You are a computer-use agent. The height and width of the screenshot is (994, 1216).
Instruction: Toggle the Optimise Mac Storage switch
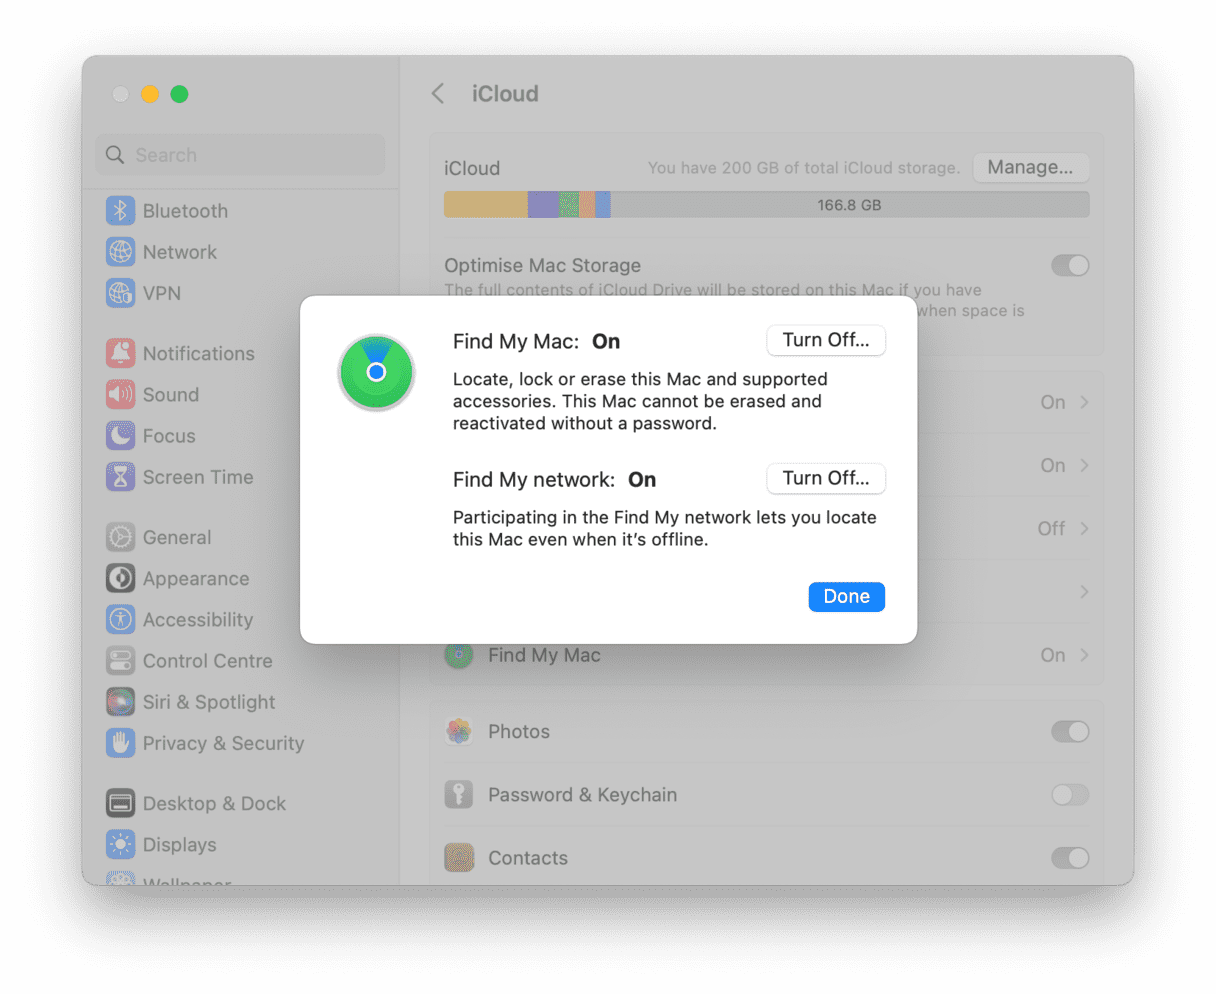(1070, 266)
